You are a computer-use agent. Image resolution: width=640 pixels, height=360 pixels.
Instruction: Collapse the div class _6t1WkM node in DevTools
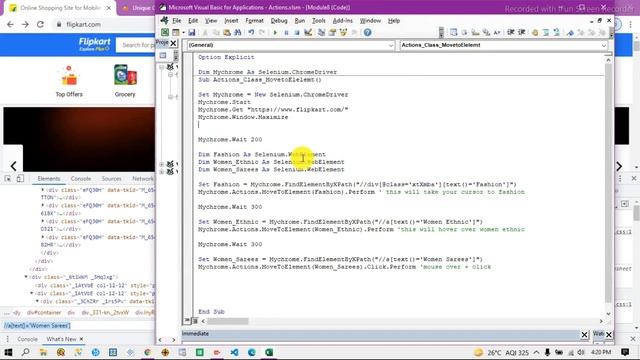pos(26,277)
